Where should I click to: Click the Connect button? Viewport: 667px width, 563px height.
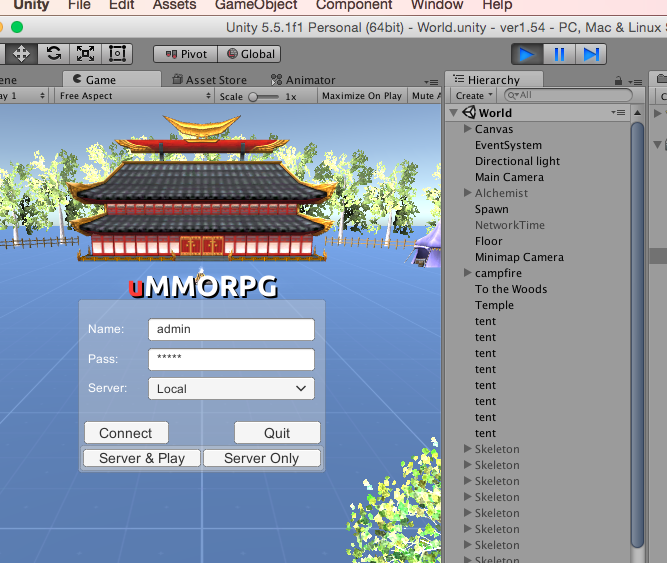pyautogui.click(x=126, y=433)
